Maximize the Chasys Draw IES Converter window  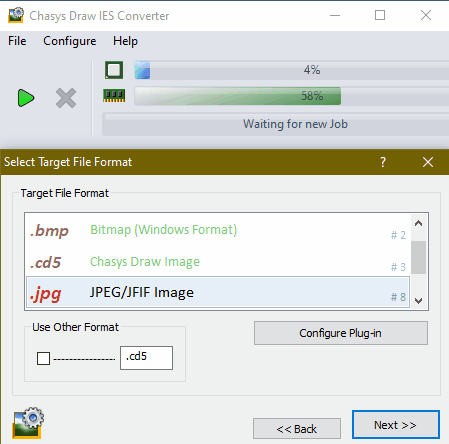(x=380, y=15)
